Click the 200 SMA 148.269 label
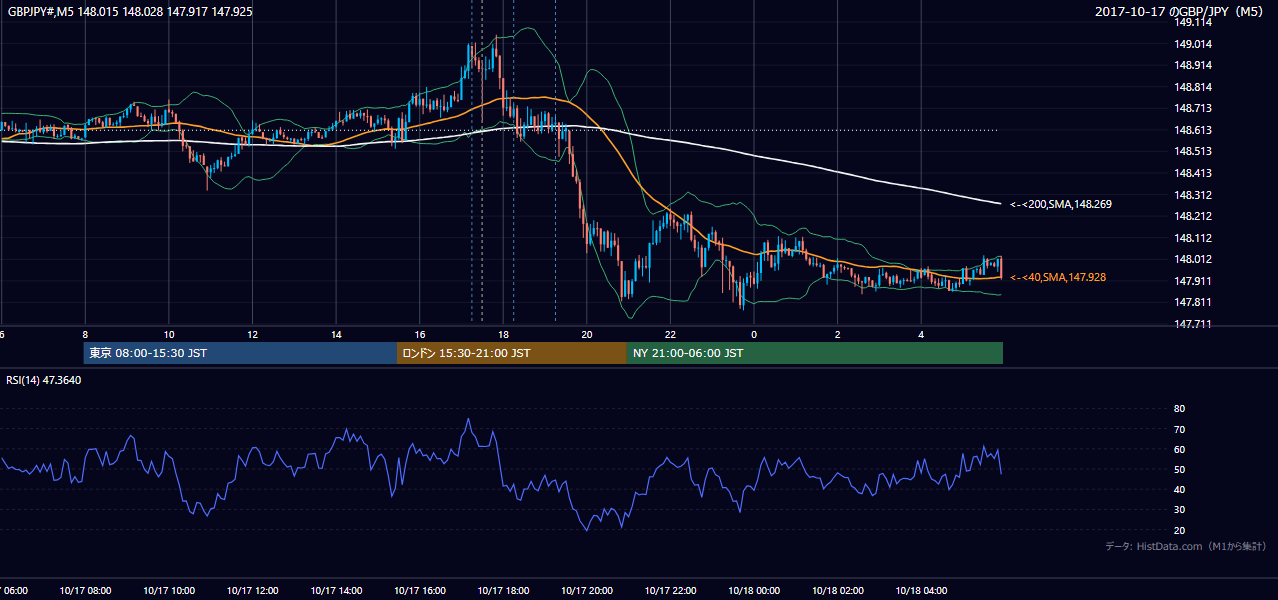 coord(1060,204)
